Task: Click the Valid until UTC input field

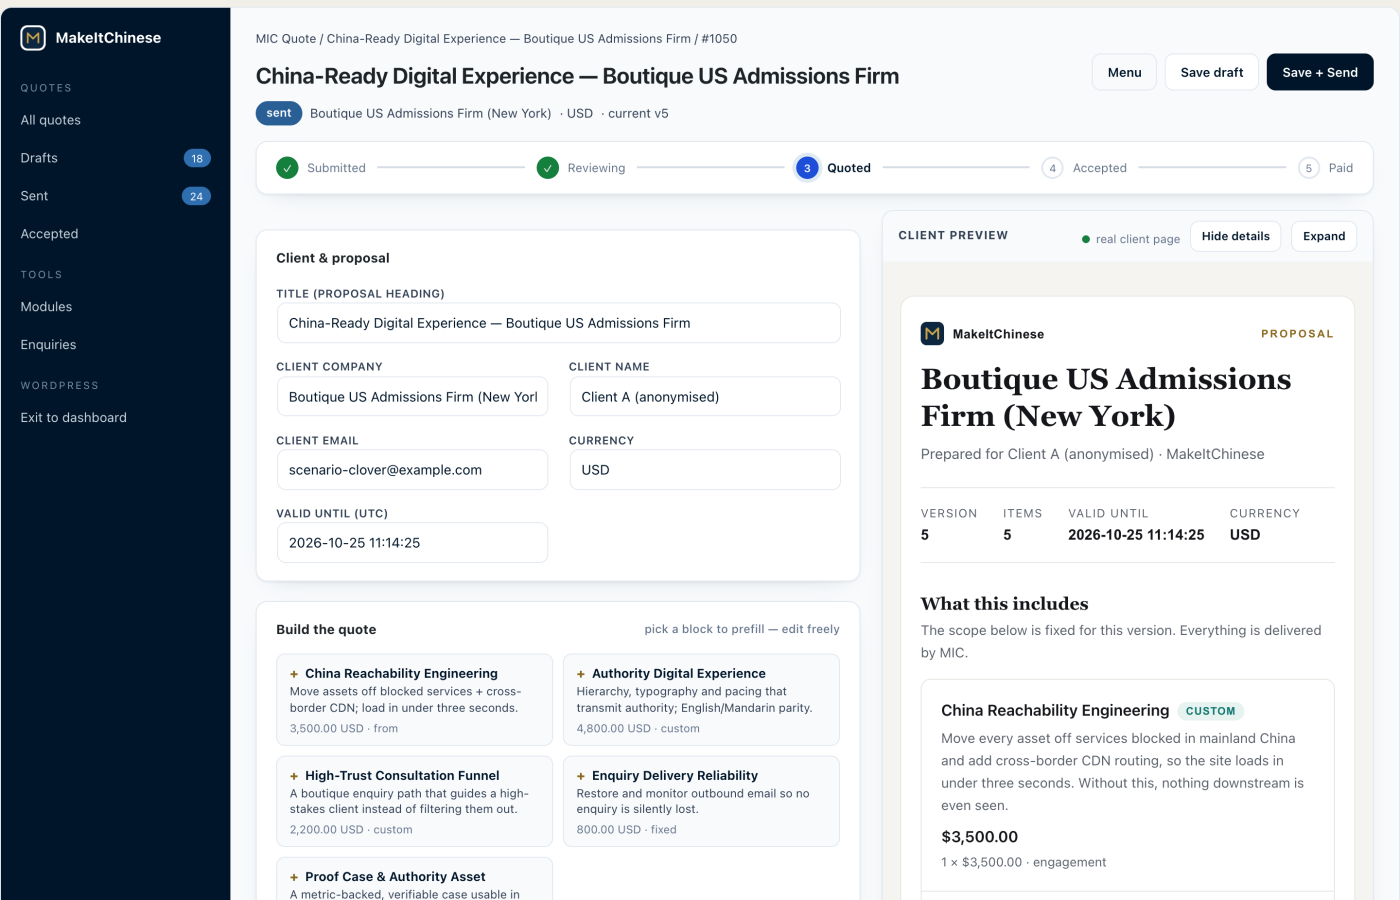Action: tap(412, 543)
